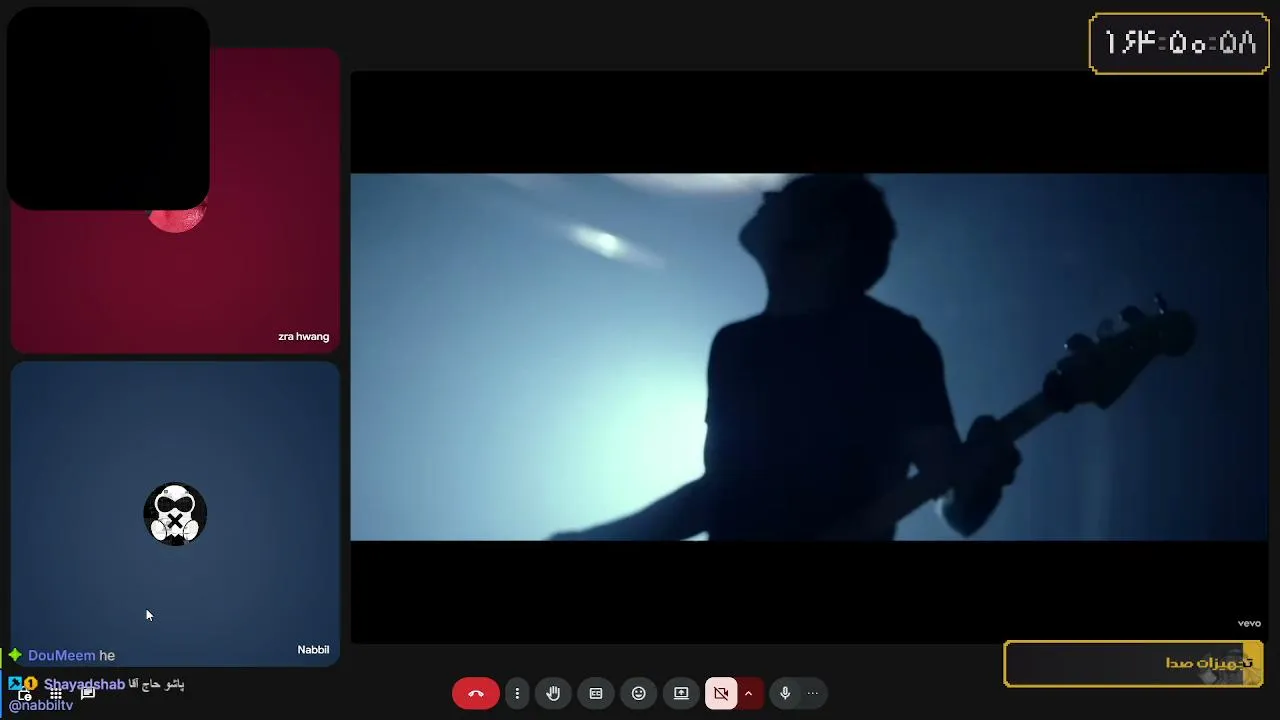Click the yellow تجهیزات صدا banner
This screenshot has width=1280, height=720.
[1133, 663]
